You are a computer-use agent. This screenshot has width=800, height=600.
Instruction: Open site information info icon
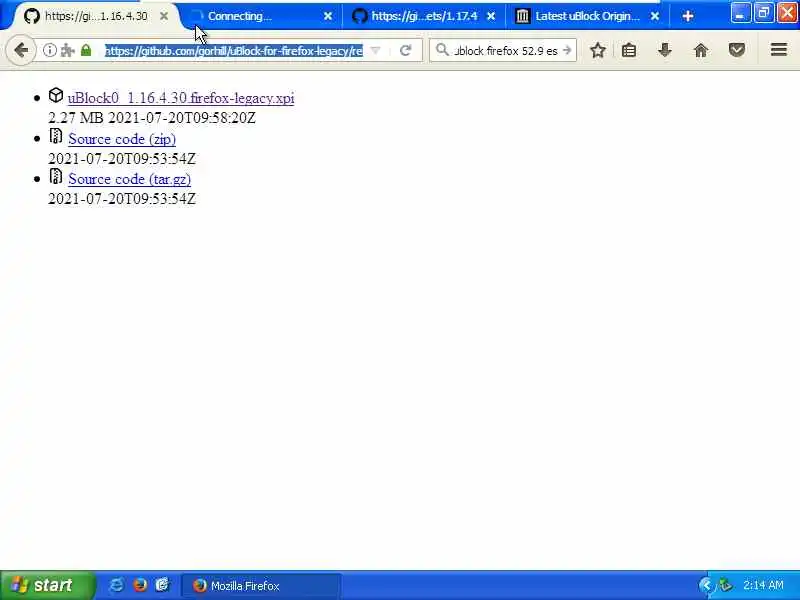click(49, 50)
